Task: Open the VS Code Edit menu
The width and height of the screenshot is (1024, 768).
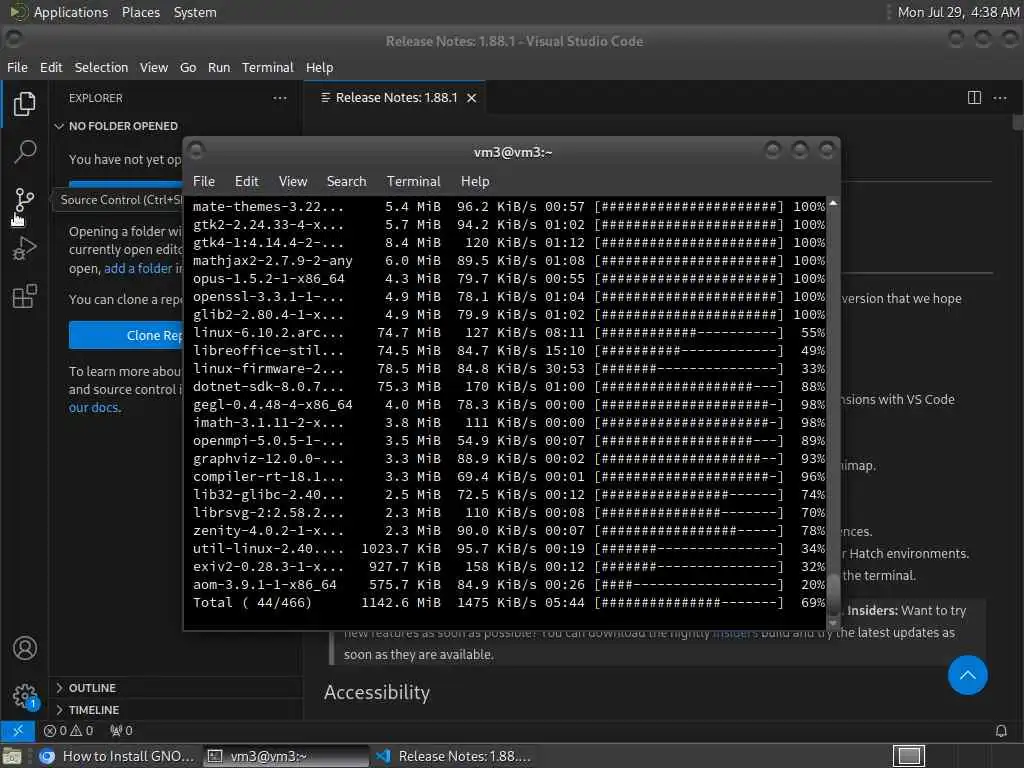Action: tap(51, 67)
